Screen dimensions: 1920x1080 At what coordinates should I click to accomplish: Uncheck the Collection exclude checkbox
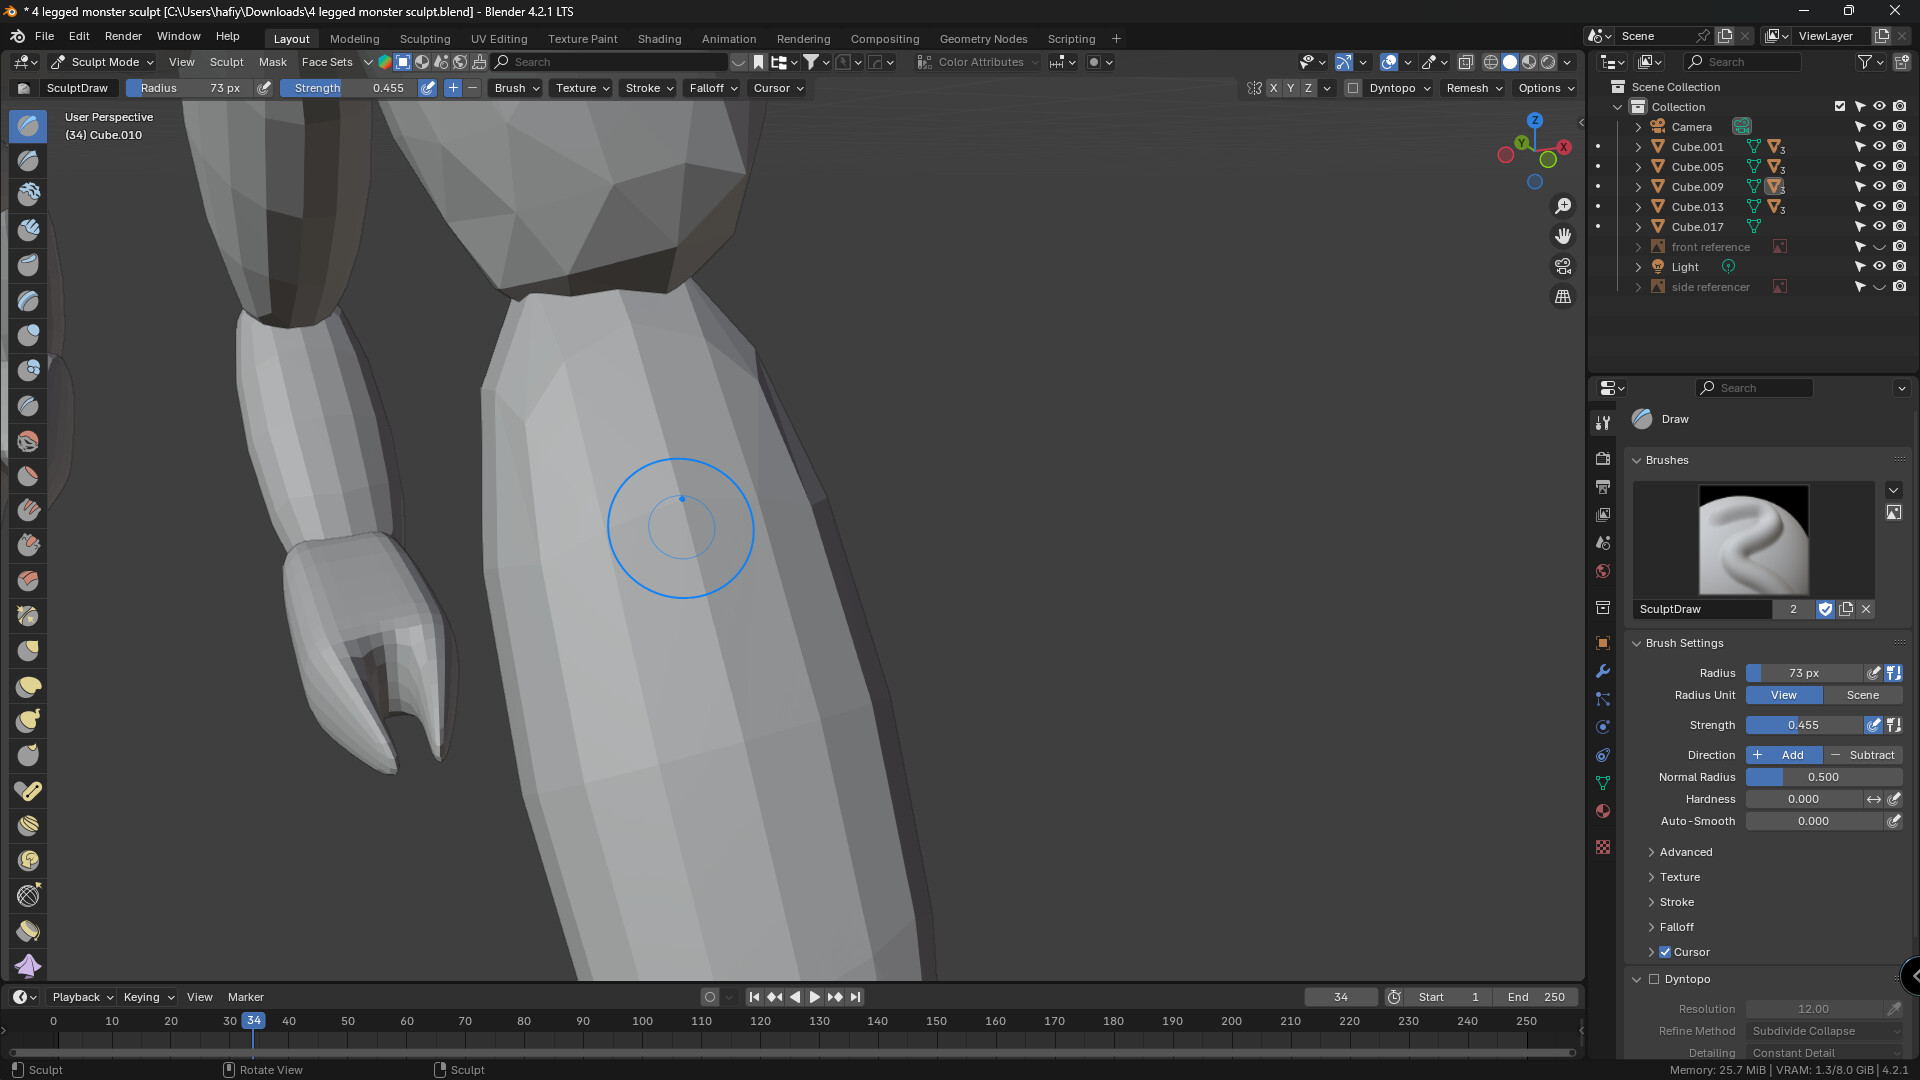[1839, 106]
